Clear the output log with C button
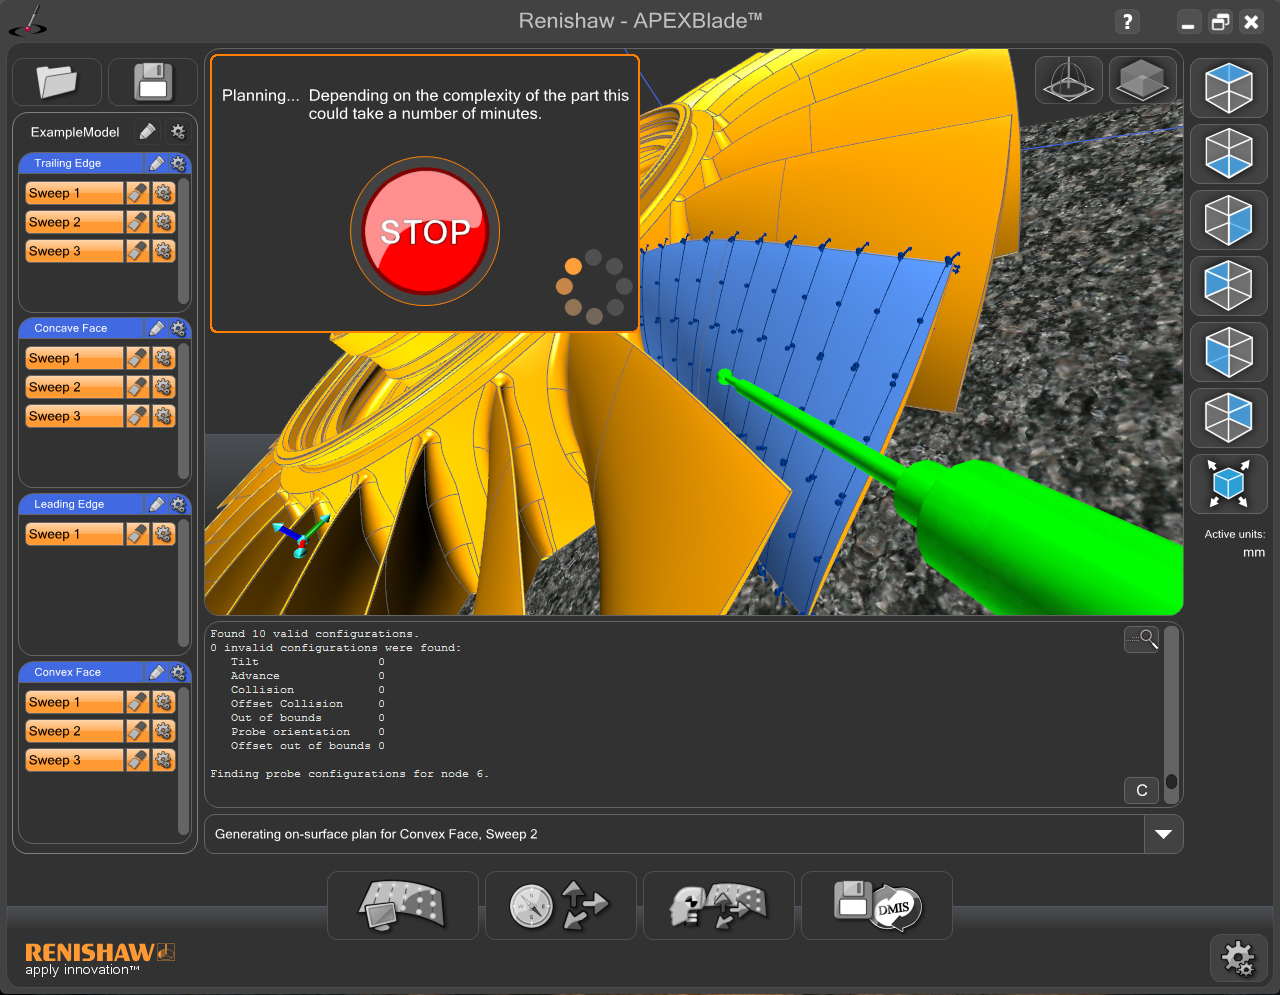This screenshot has width=1280, height=995. 1141,790
